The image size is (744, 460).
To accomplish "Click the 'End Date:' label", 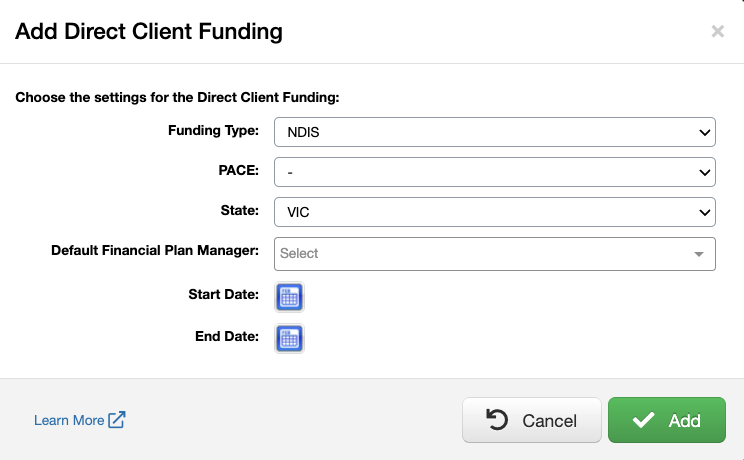I will 226,336.
